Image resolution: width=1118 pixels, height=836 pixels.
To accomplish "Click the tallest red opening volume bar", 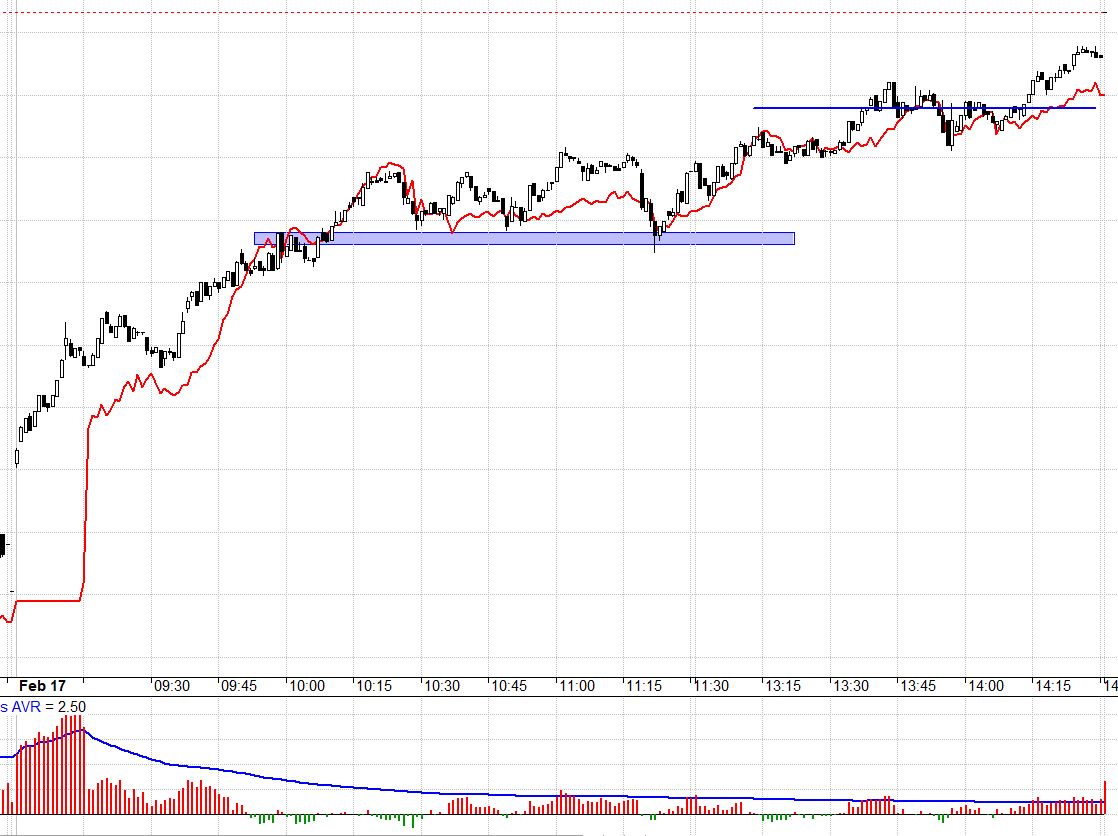I will point(73,765).
